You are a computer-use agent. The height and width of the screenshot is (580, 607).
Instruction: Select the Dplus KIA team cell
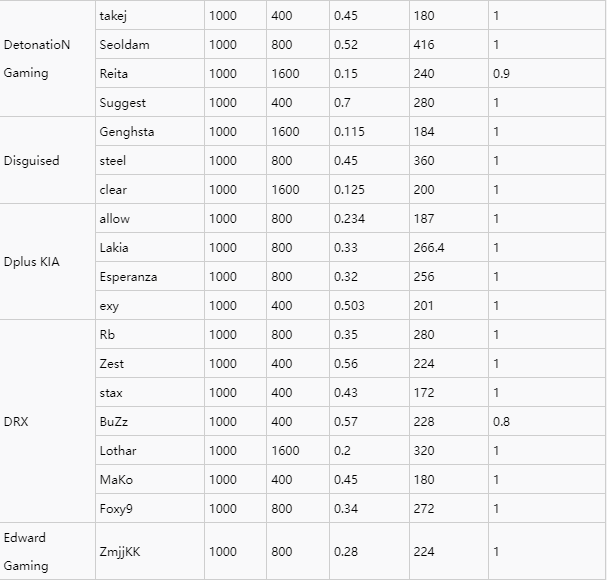[x=32, y=262]
